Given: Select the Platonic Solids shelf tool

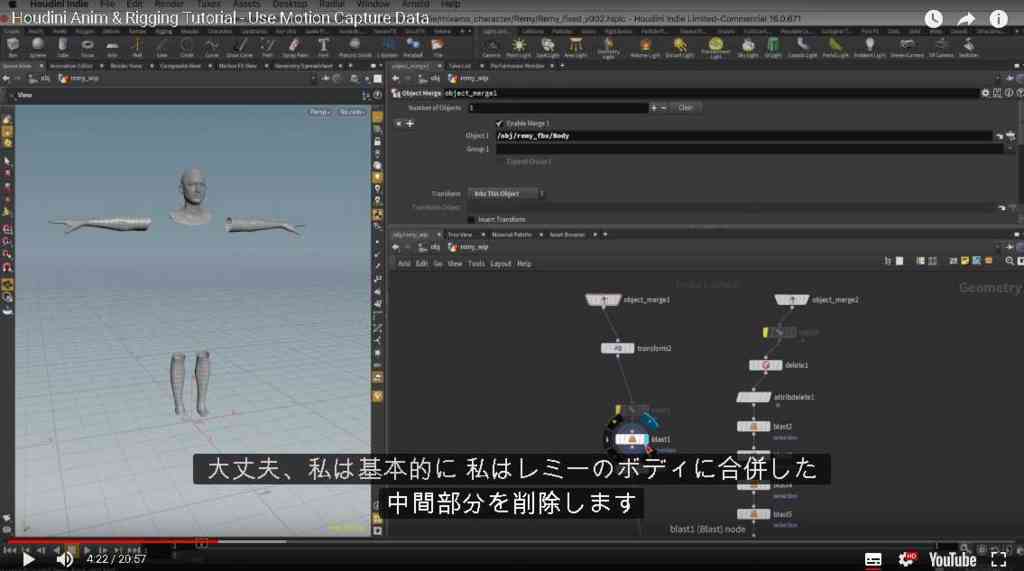Looking at the screenshot, I should pyautogui.click(x=355, y=47).
